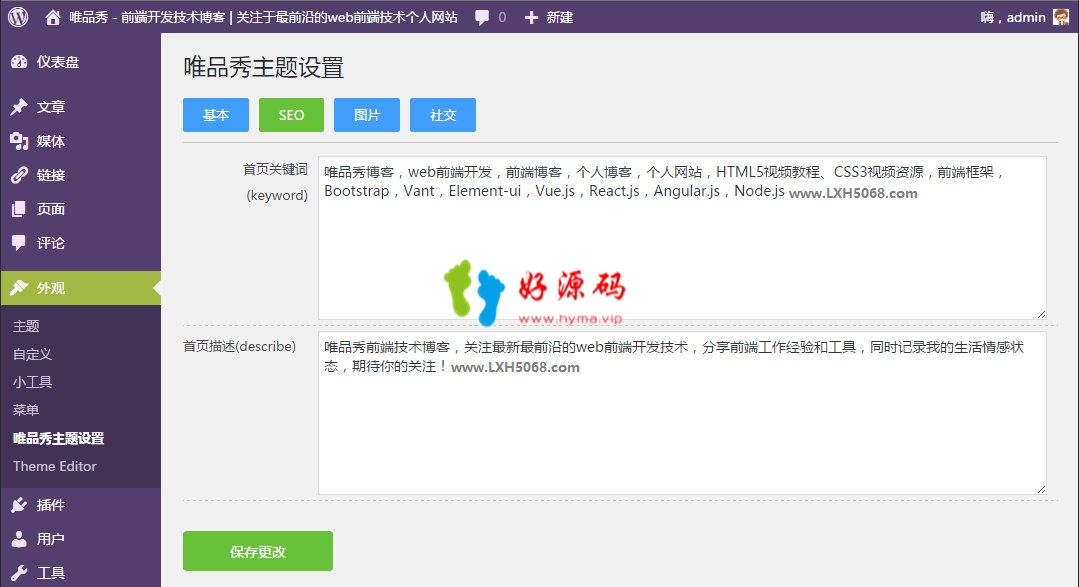This screenshot has height=587, width=1079.
Task: Open 唯品秀主题设置 submenu link
Action: pyautogui.click(x=58, y=438)
